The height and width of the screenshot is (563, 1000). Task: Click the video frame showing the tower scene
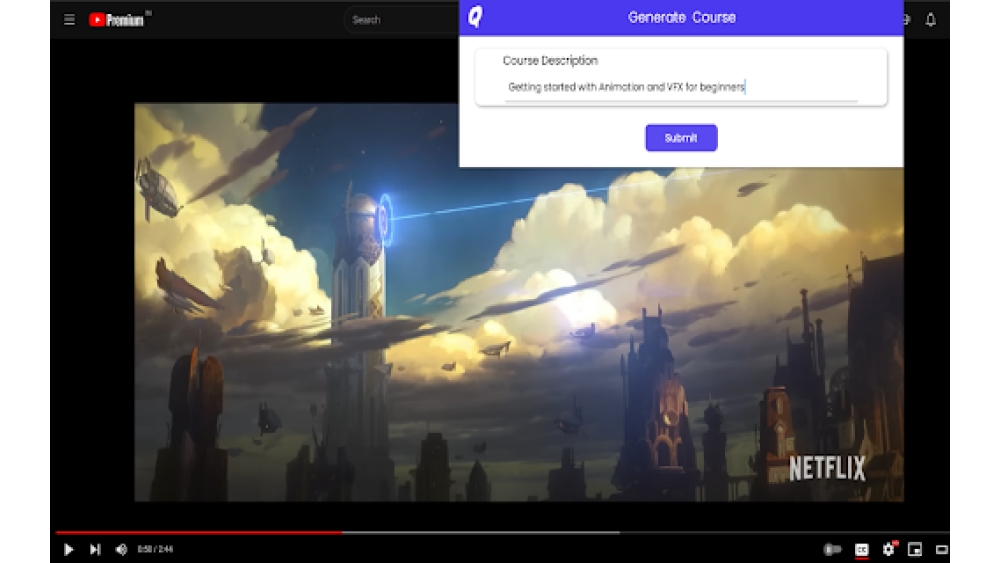pos(518,302)
